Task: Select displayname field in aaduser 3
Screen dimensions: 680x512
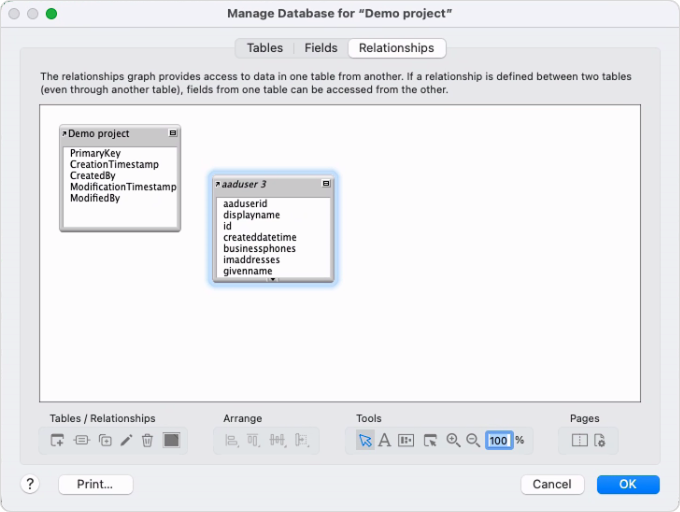Action: [x=252, y=215]
